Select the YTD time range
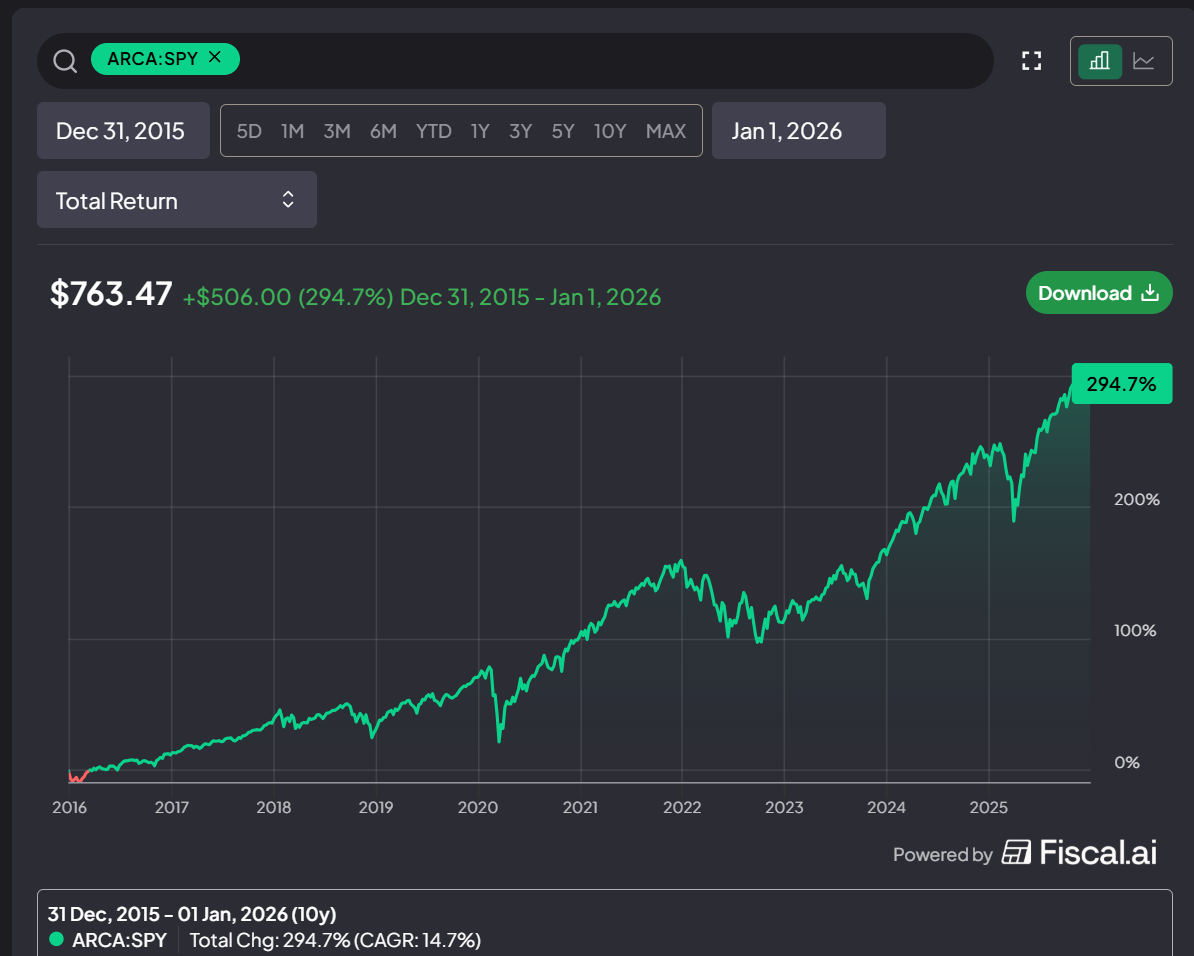The width and height of the screenshot is (1194, 956). click(x=433, y=131)
